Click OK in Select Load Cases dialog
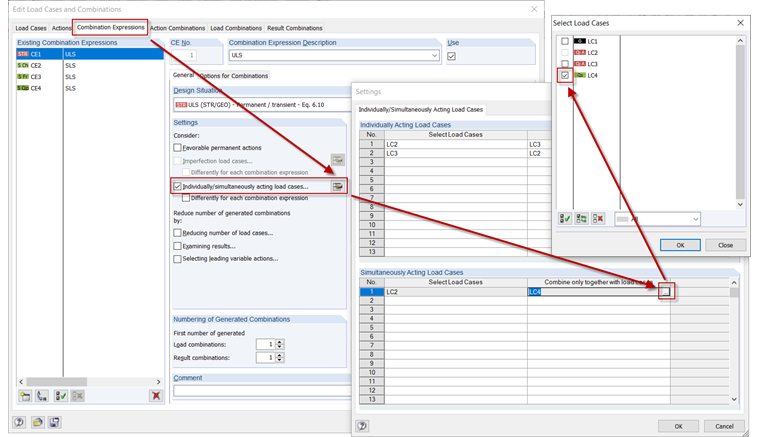 click(680, 245)
